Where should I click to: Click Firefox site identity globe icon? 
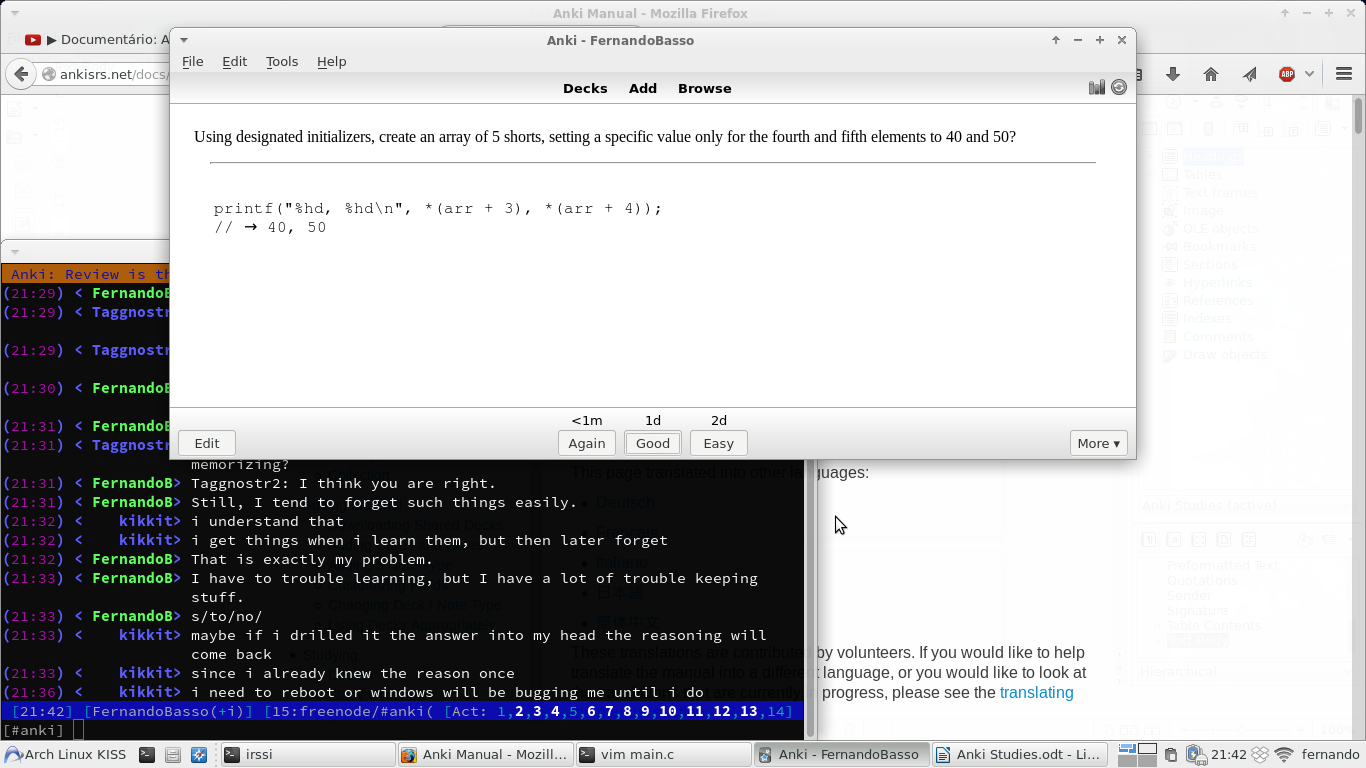tap(48, 74)
